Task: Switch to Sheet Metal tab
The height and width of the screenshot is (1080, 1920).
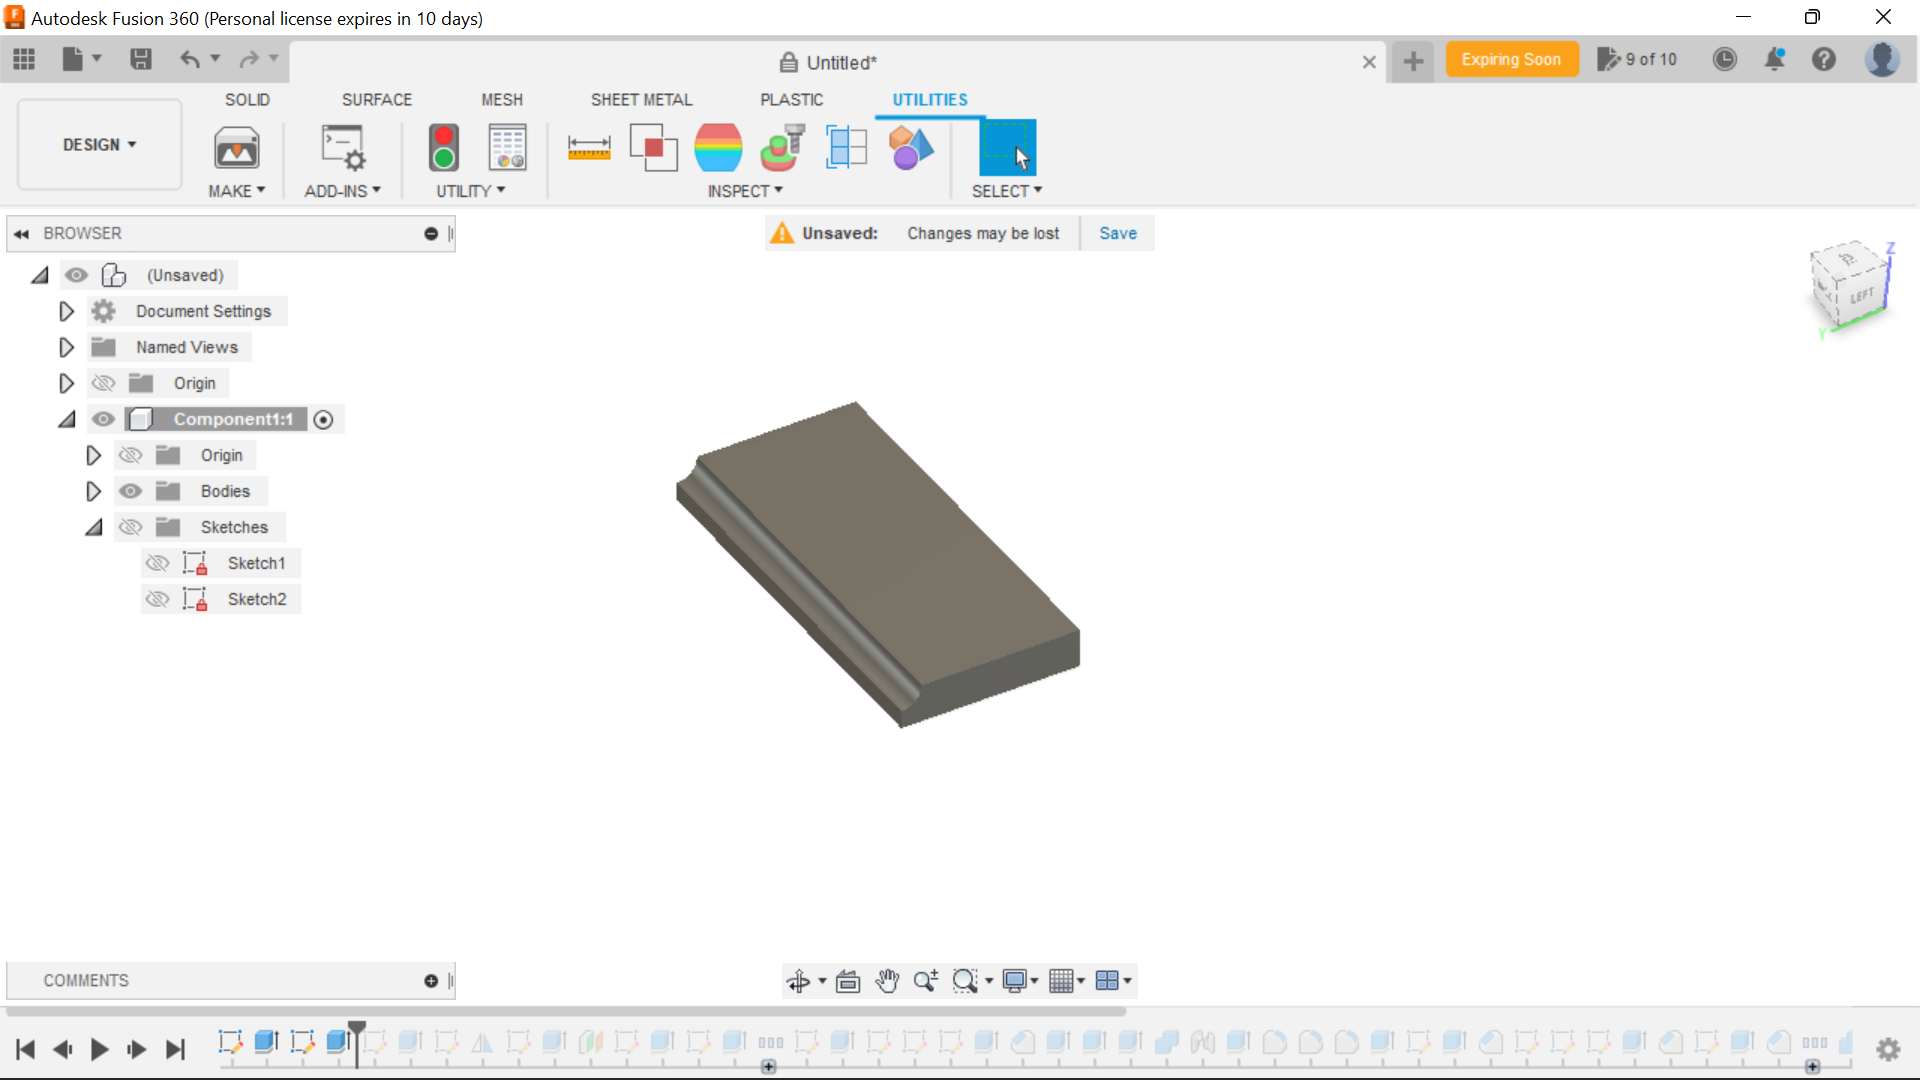Action: tap(642, 99)
